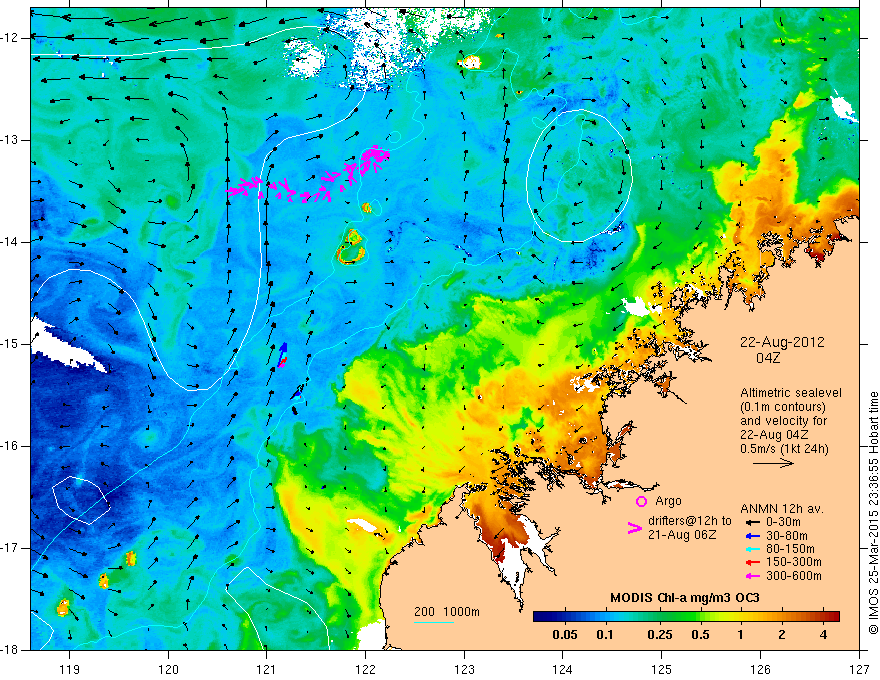Viewport: 880px width, 680px height.
Task: Click the magenta Argo circle symbol in legend
Action: click(x=641, y=501)
